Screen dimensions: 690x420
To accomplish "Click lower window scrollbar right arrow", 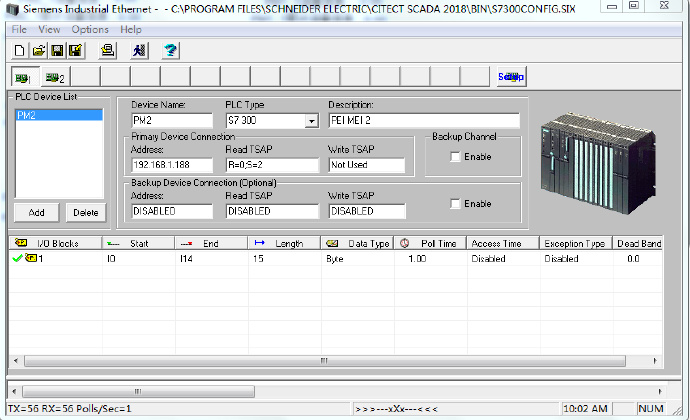I will (660, 391).
